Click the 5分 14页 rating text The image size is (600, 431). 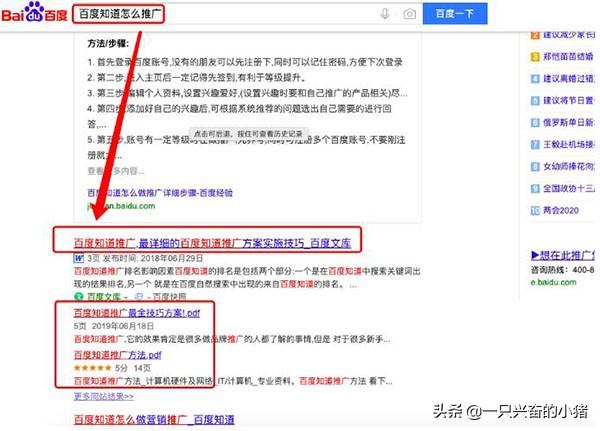(x=133, y=368)
